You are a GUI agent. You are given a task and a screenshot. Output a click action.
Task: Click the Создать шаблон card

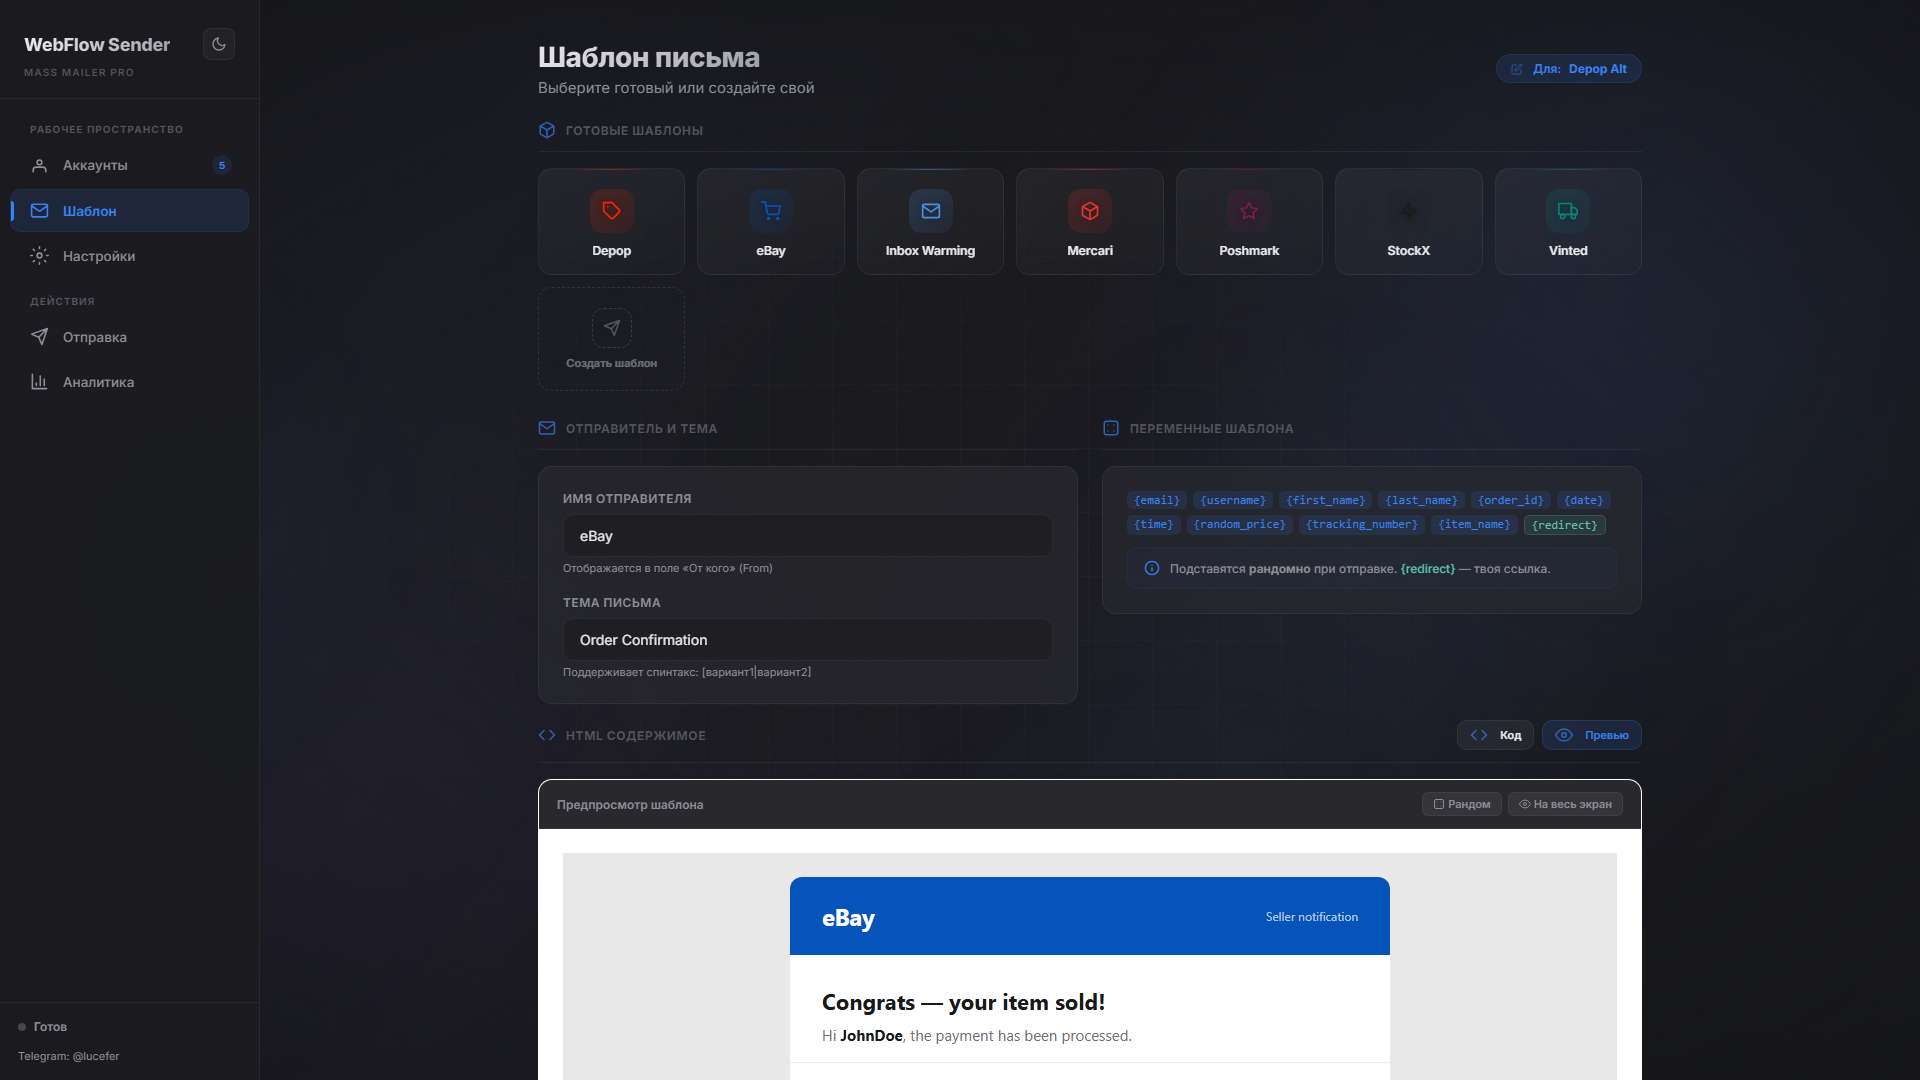(x=611, y=339)
